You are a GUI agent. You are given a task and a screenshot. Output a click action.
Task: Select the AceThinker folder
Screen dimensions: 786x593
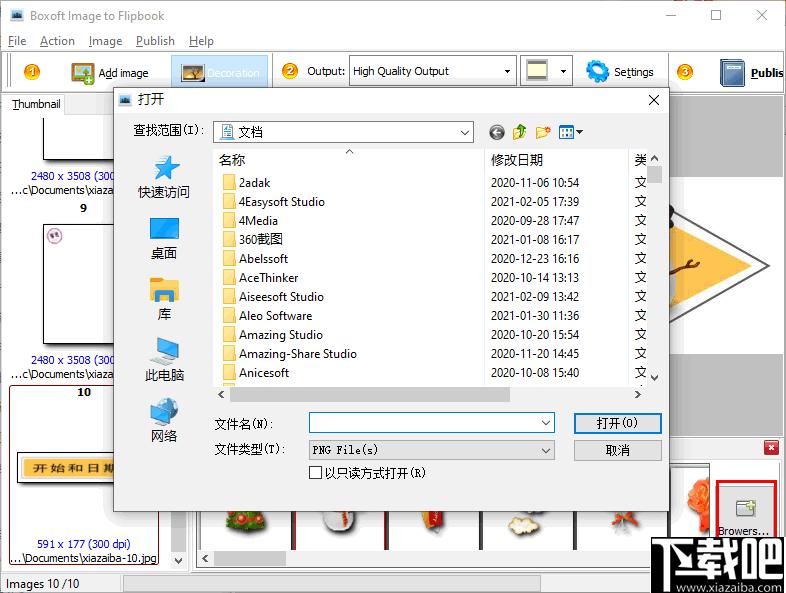[261, 278]
